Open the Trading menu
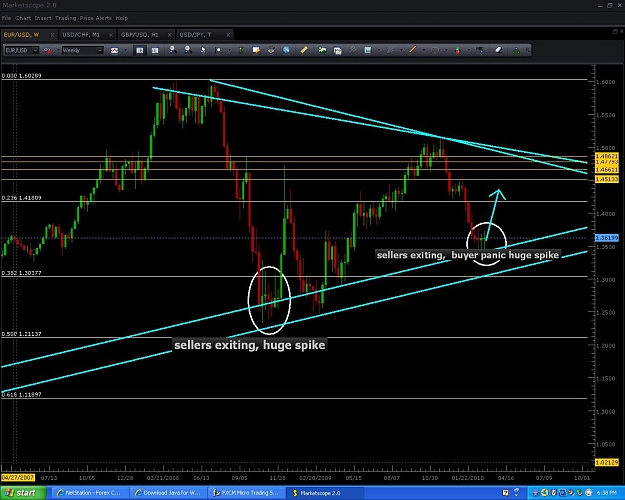Viewport: 625px width, 500px height. (65, 18)
